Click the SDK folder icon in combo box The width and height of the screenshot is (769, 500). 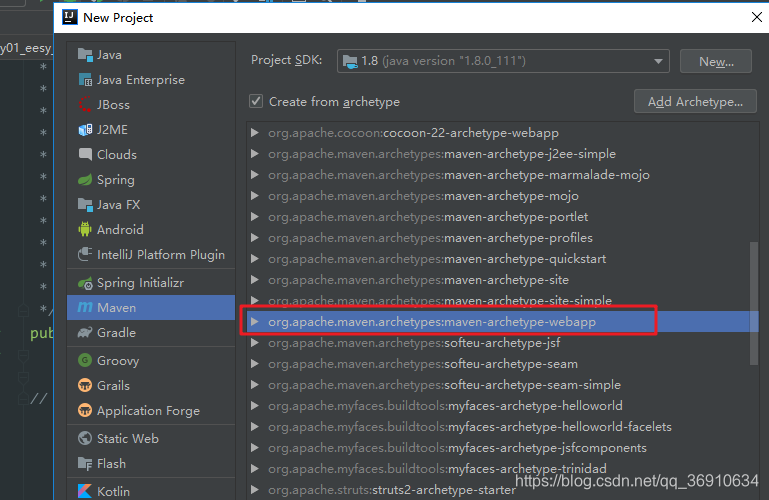pos(350,61)
